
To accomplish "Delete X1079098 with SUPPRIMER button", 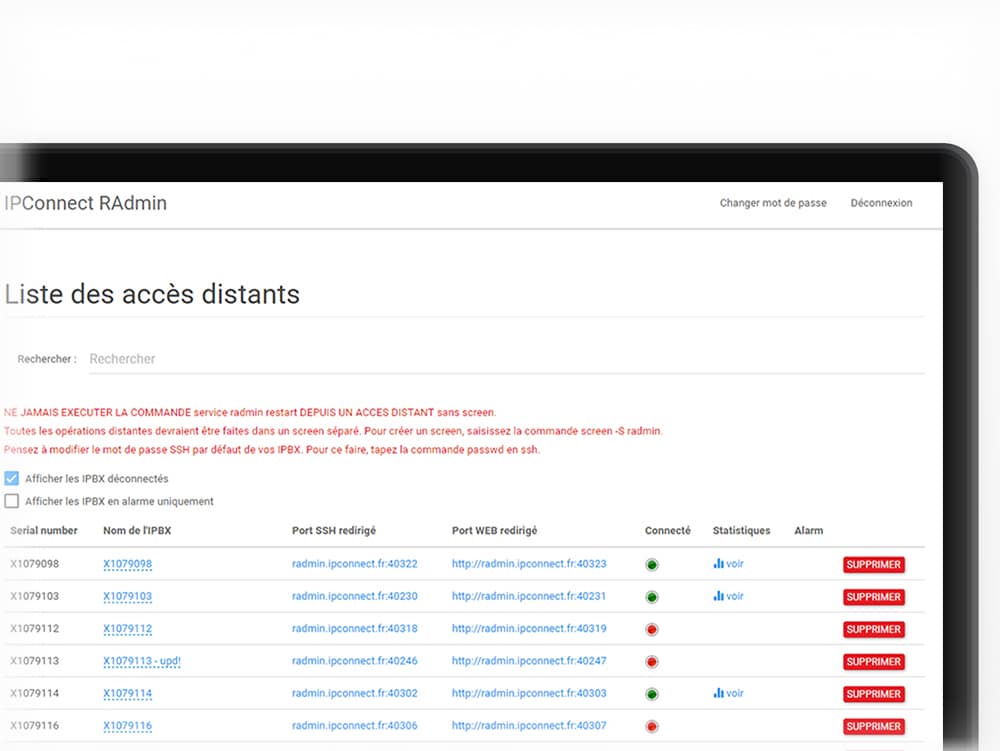I will click(x=874, y=565).
